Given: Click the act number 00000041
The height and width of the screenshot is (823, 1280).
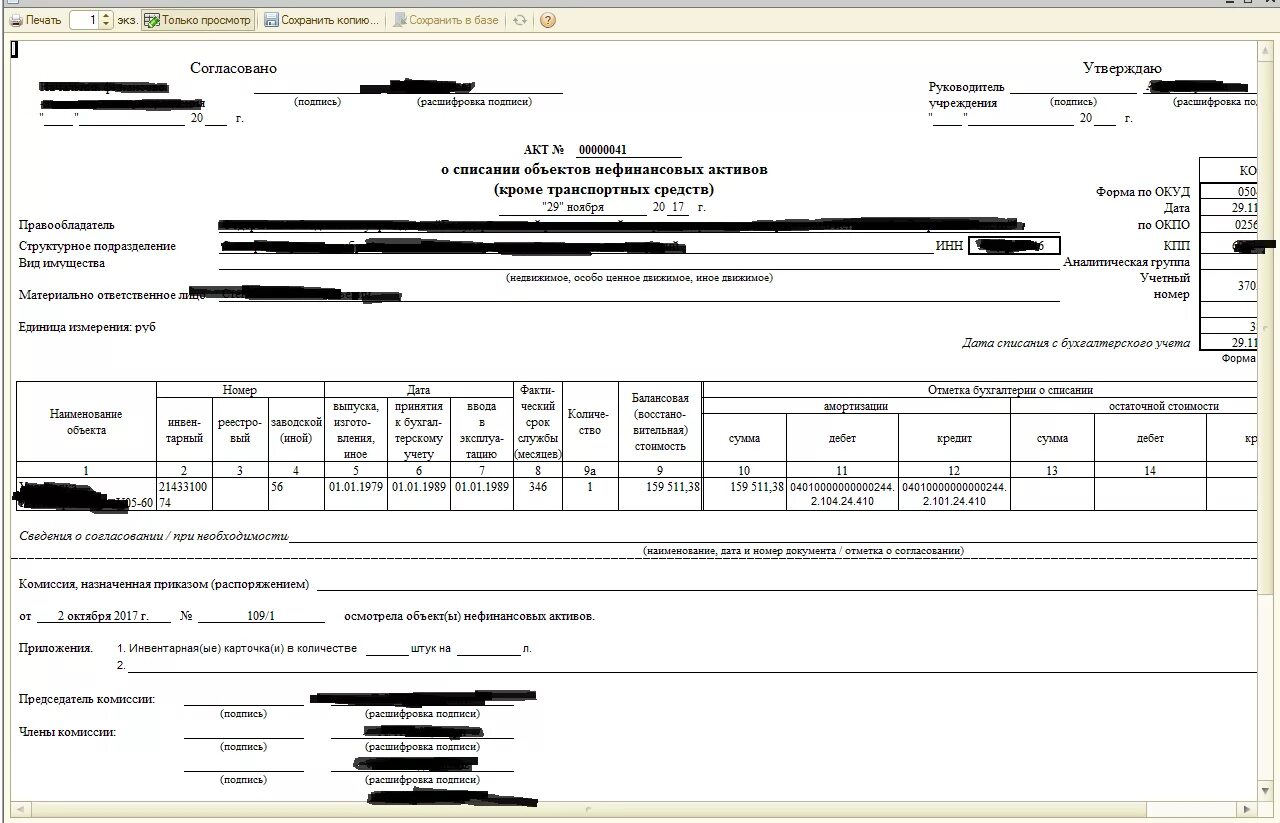Looking at the screenshot, I should click(x=603, y=150).
